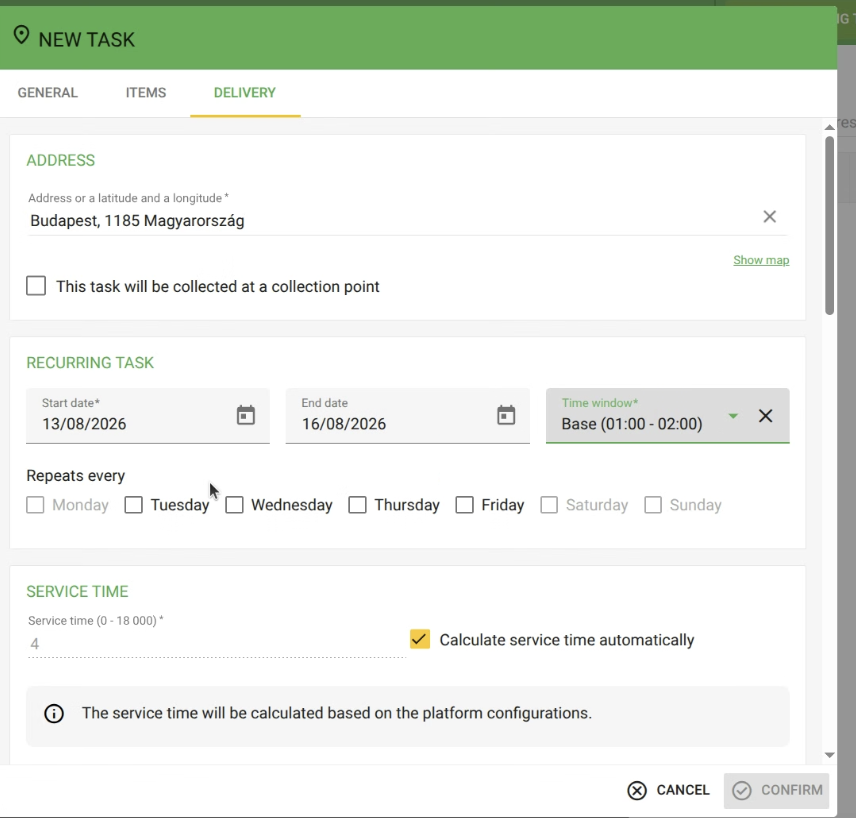856x818 pixels.
Task: Click the NEW TASK dialog title
Action: pos(87,40)
